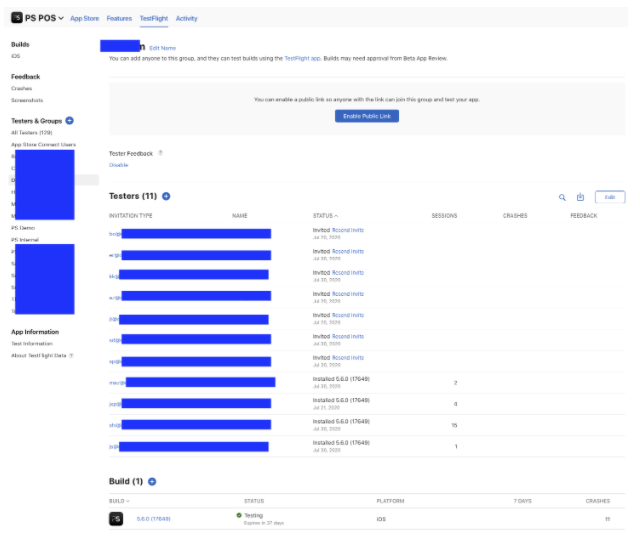Click the export testers icon
The height and width of the screenshot is (543, 640).
[x=580, y=197]
